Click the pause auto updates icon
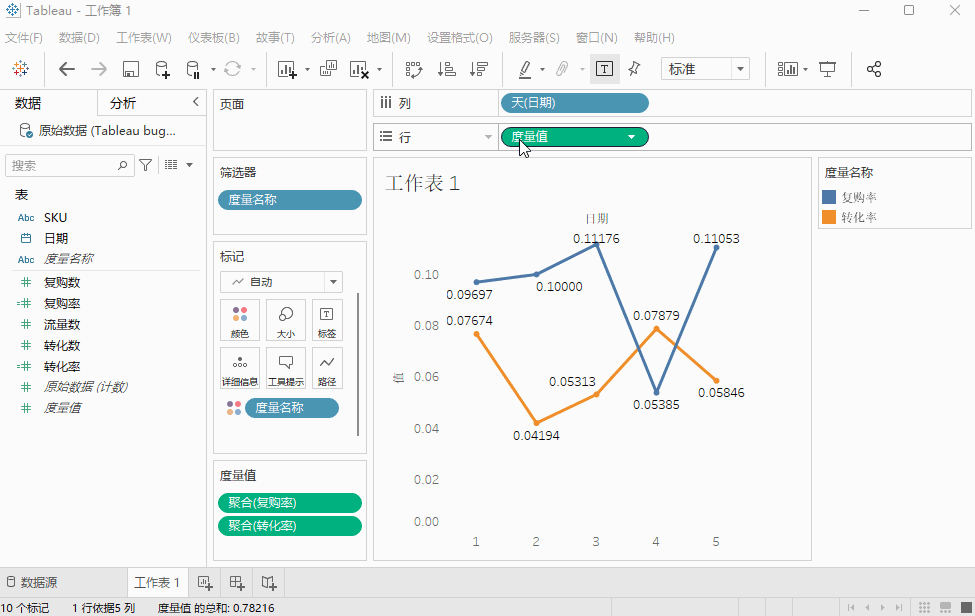The image size is (975, 616). [193, 69]
